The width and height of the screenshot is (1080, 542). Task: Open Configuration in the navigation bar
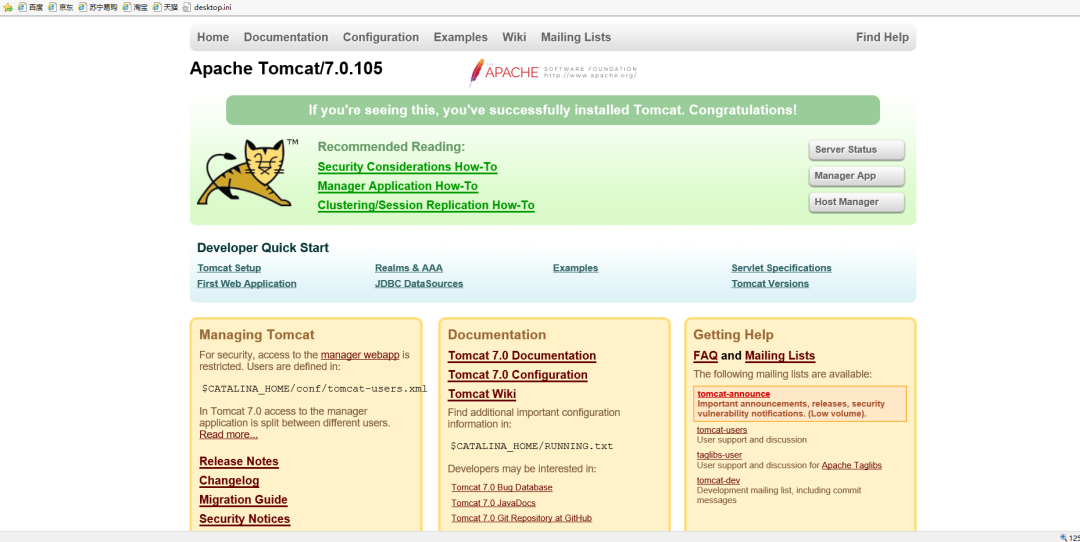coord(381,37)
